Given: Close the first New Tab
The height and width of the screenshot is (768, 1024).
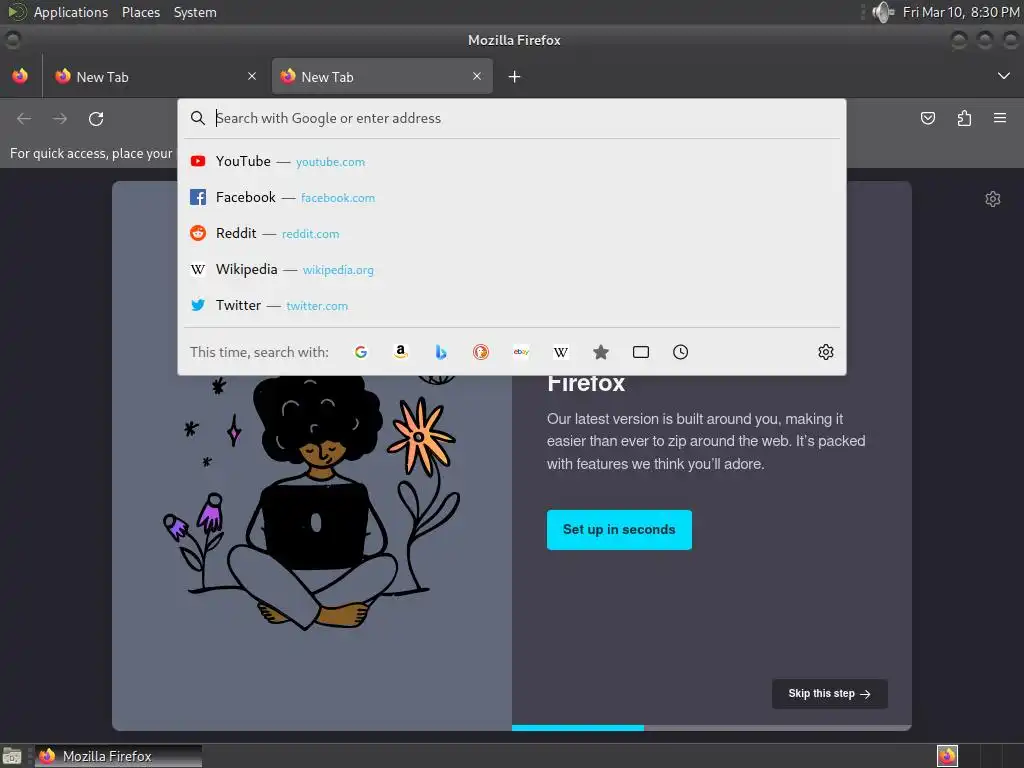Looking at the screenshot, I should tap(252, 76).
